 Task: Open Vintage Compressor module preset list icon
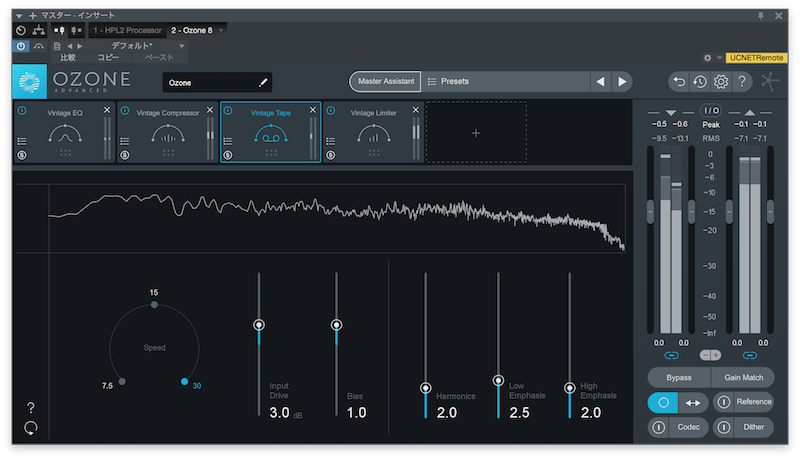(x=125, y=141)
